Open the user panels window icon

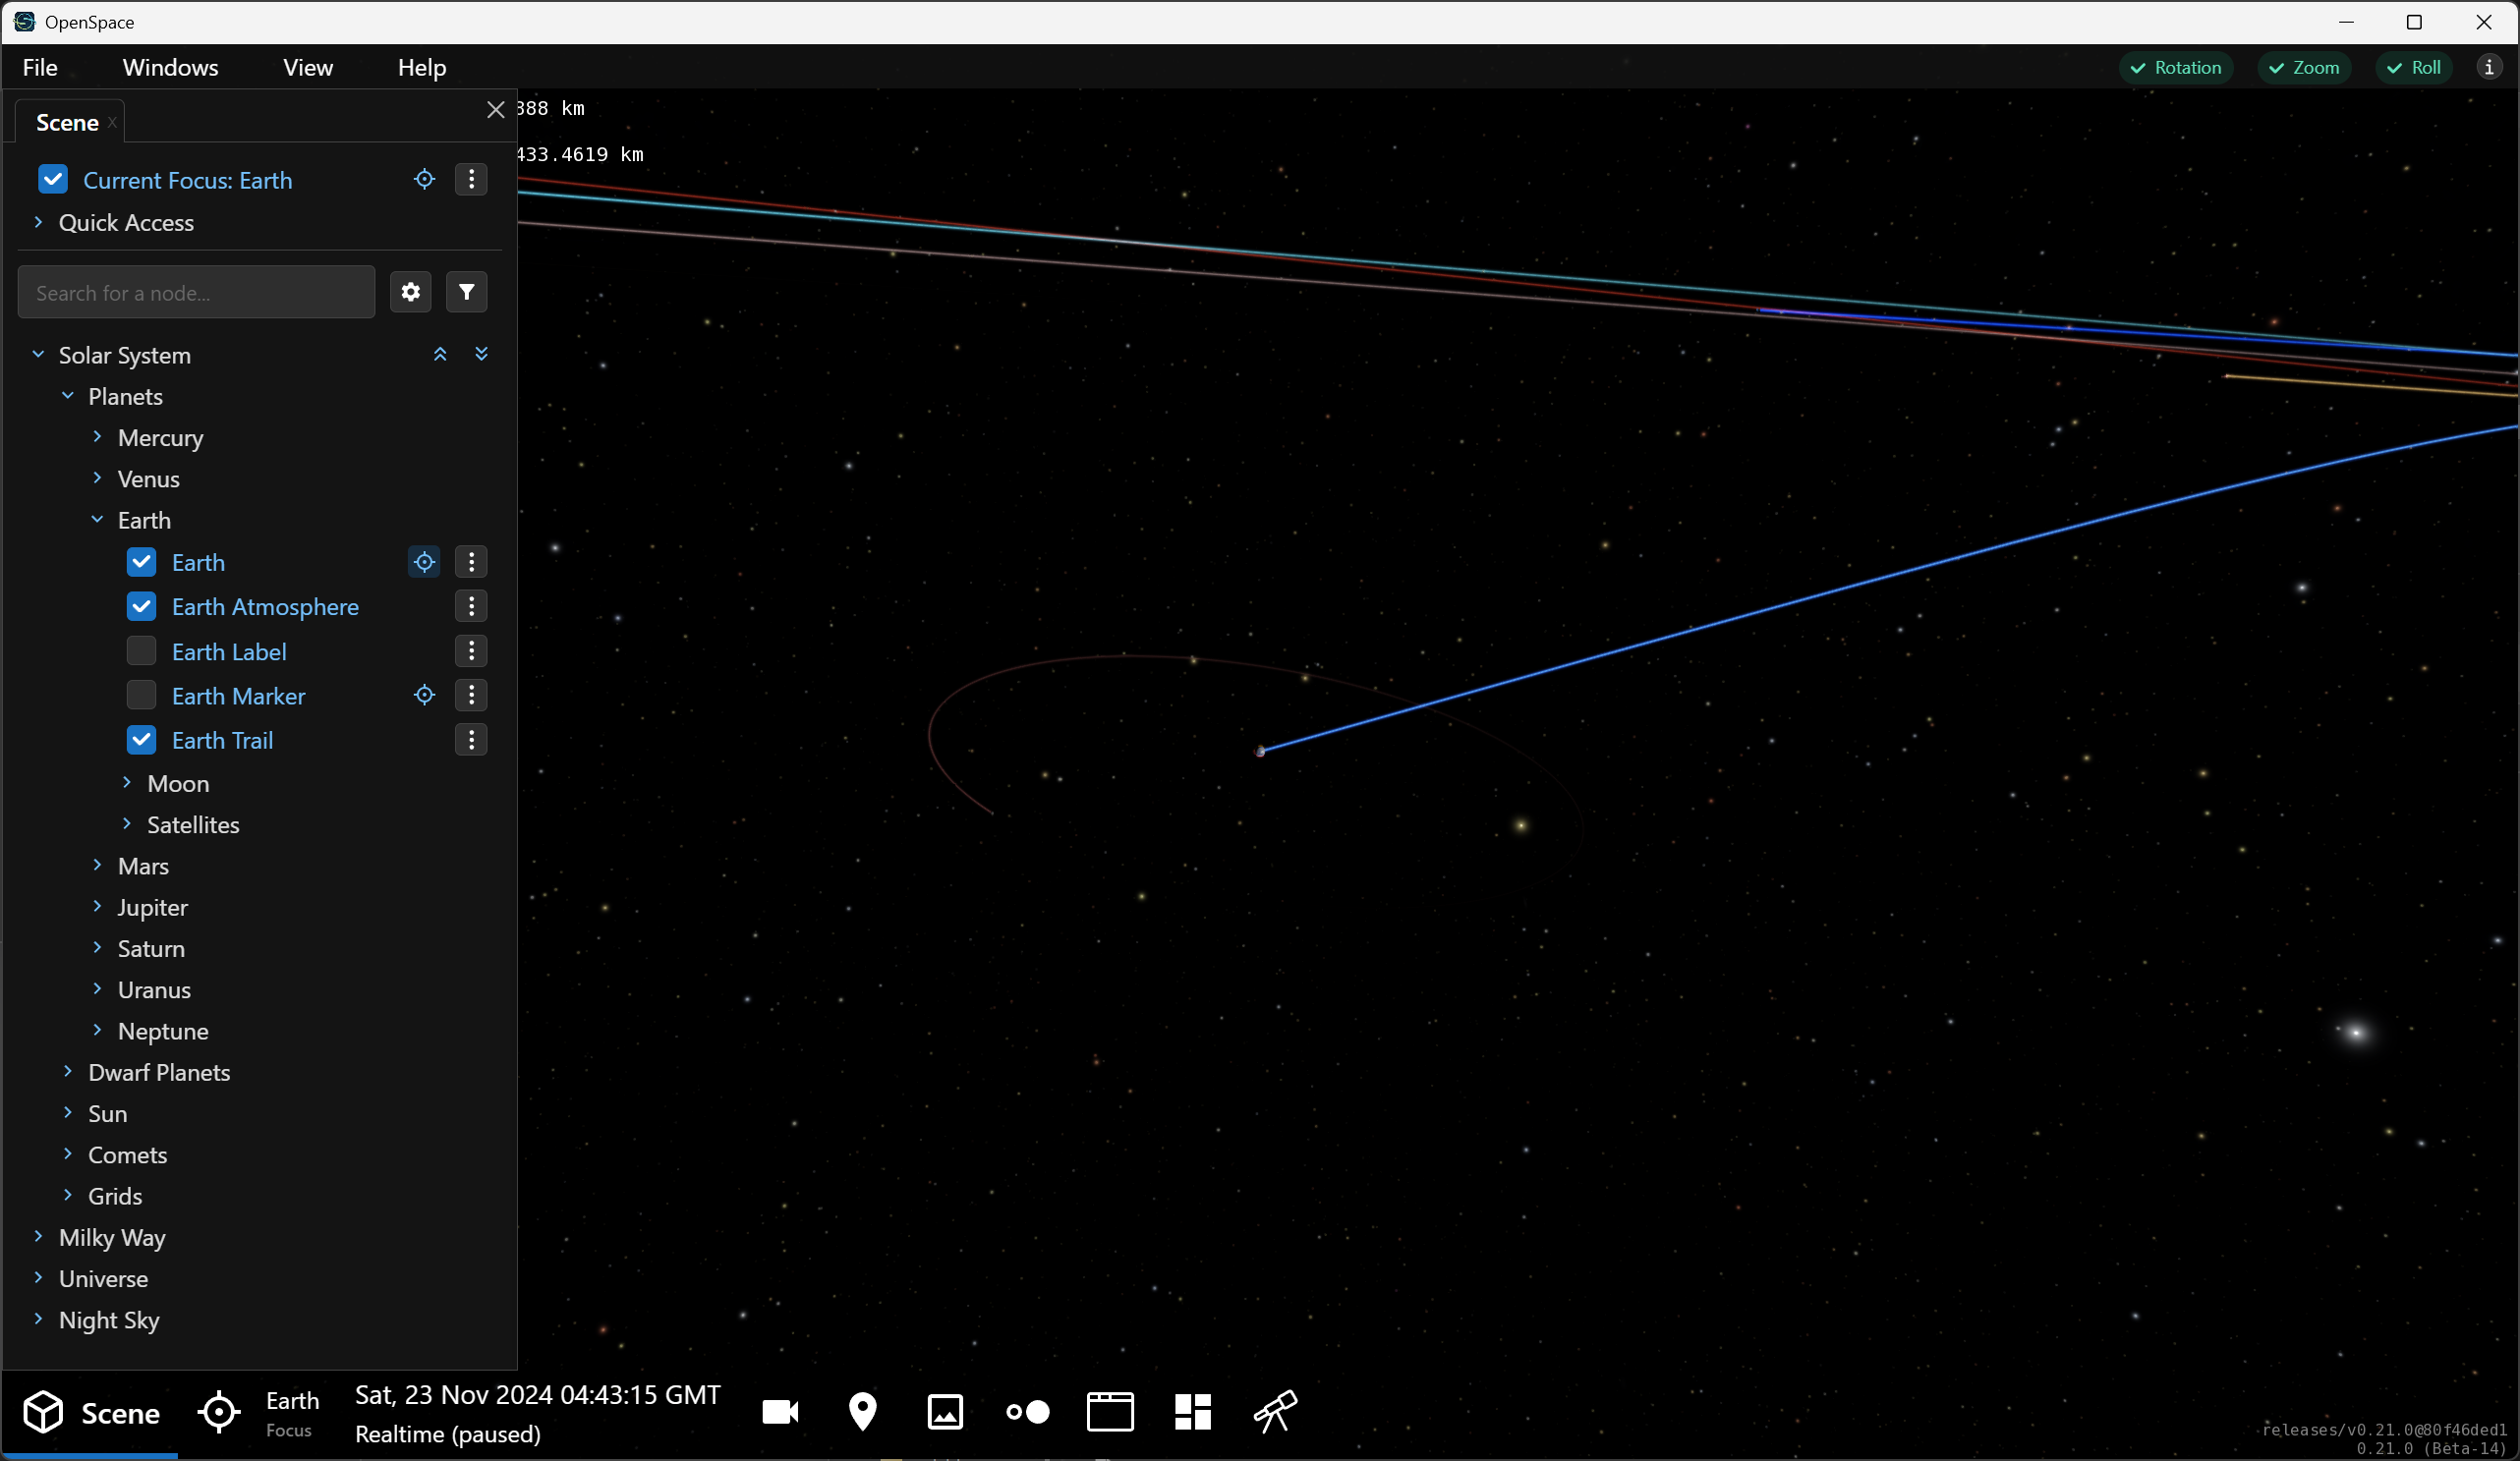click(1110, 1412)
